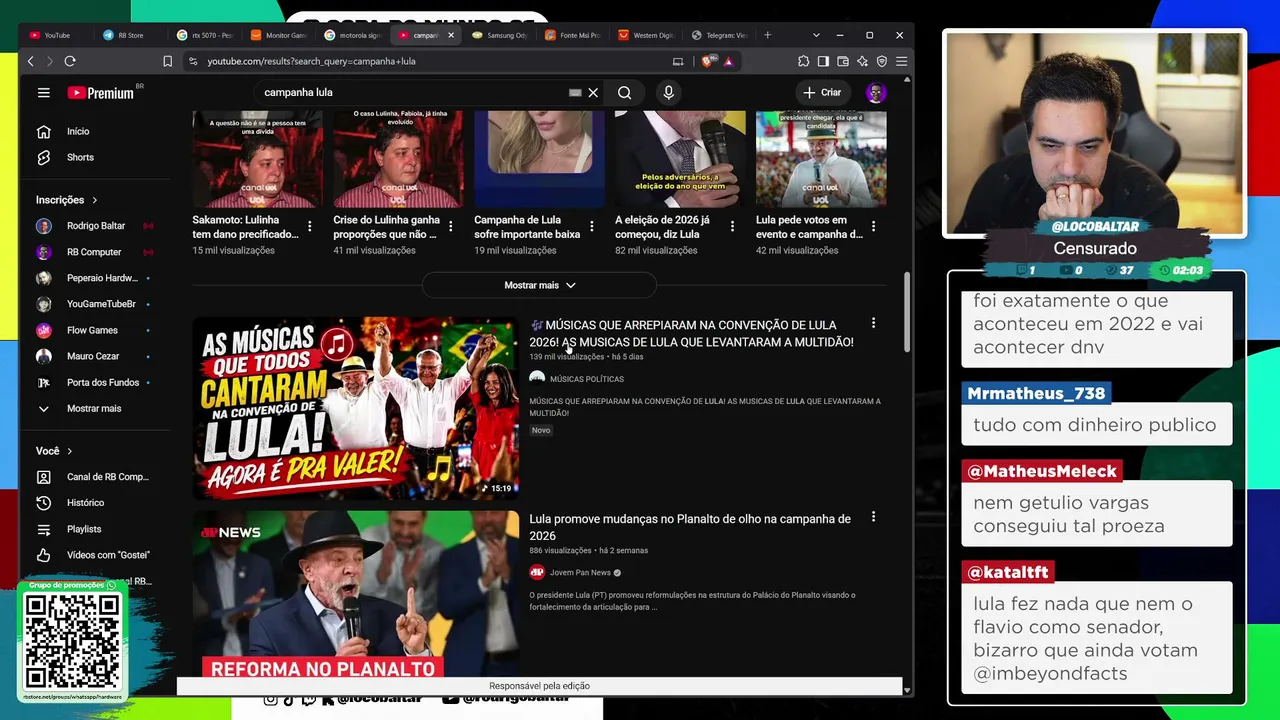Clear the search query text

click(x=593, y=92)
